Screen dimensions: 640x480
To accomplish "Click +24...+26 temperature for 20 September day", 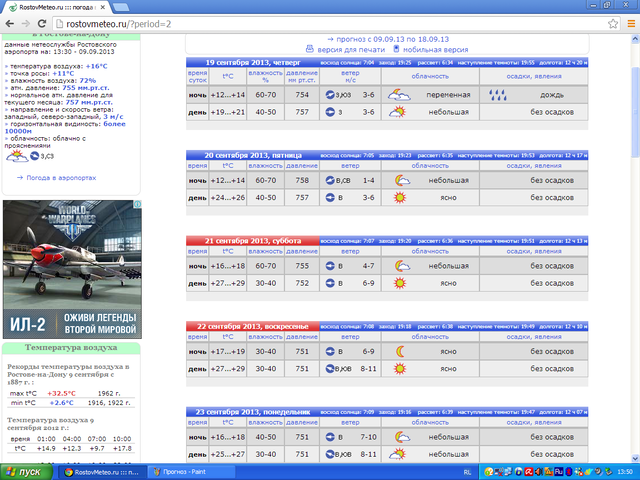I will (228, 198).
